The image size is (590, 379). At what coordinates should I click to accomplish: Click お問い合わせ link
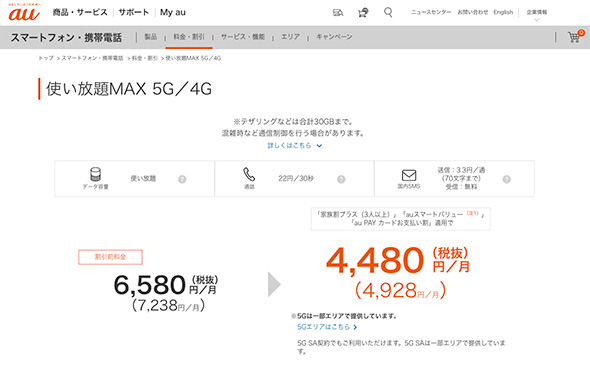tap(473, 12)
